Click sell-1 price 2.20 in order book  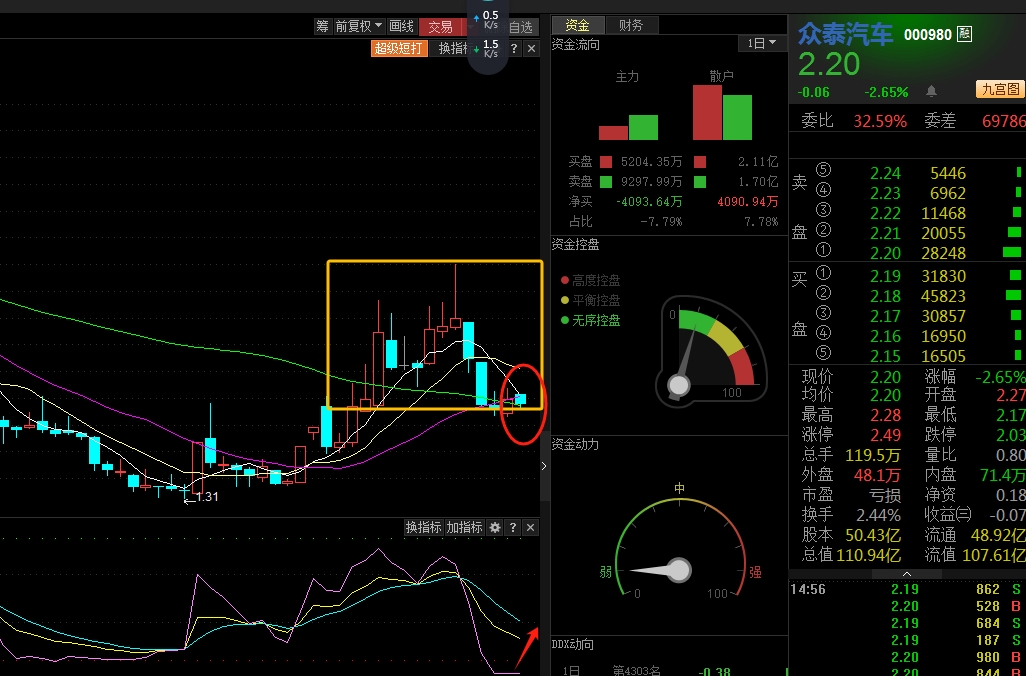pyautogui.click(x=885, y=253)
